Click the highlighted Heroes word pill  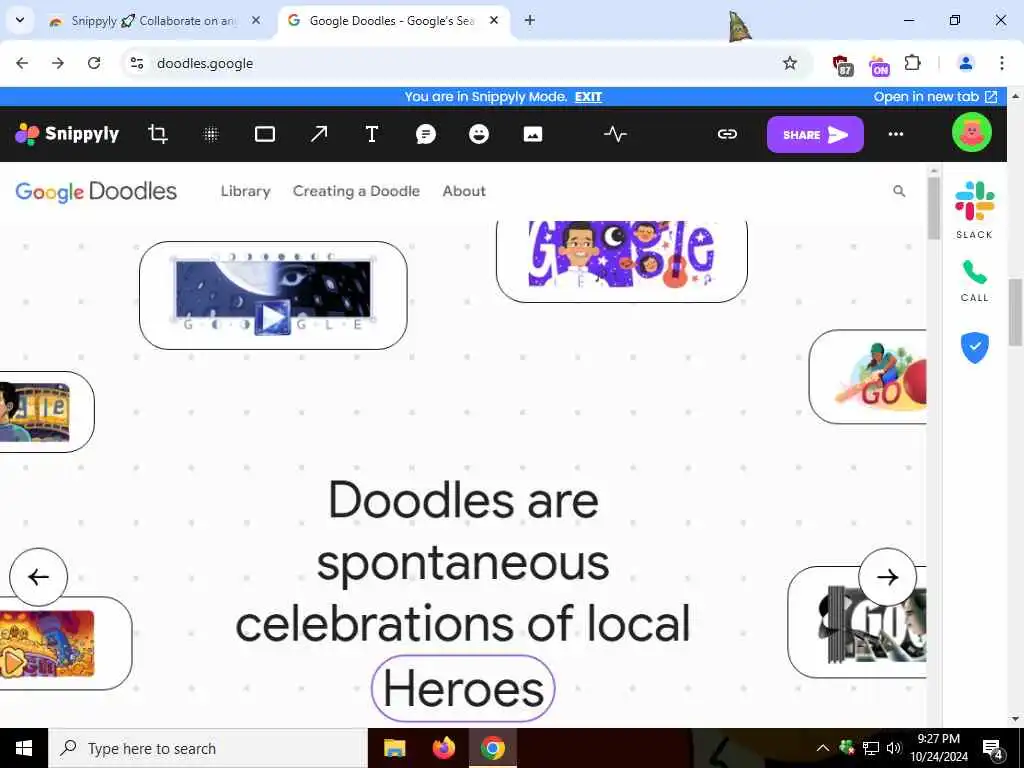(x=463, y=688)
